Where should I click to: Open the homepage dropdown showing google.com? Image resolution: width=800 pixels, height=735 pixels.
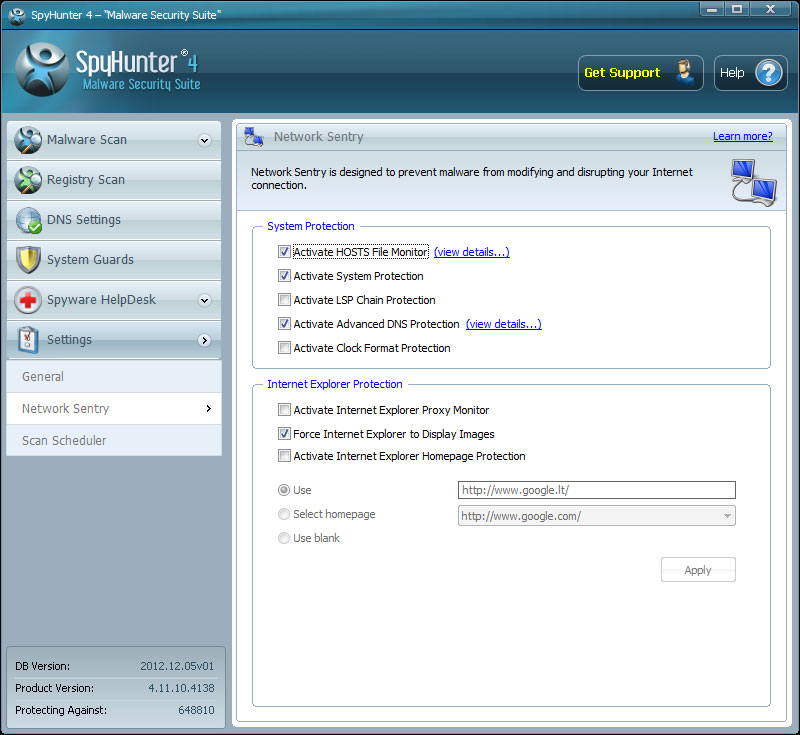(596, 516)
